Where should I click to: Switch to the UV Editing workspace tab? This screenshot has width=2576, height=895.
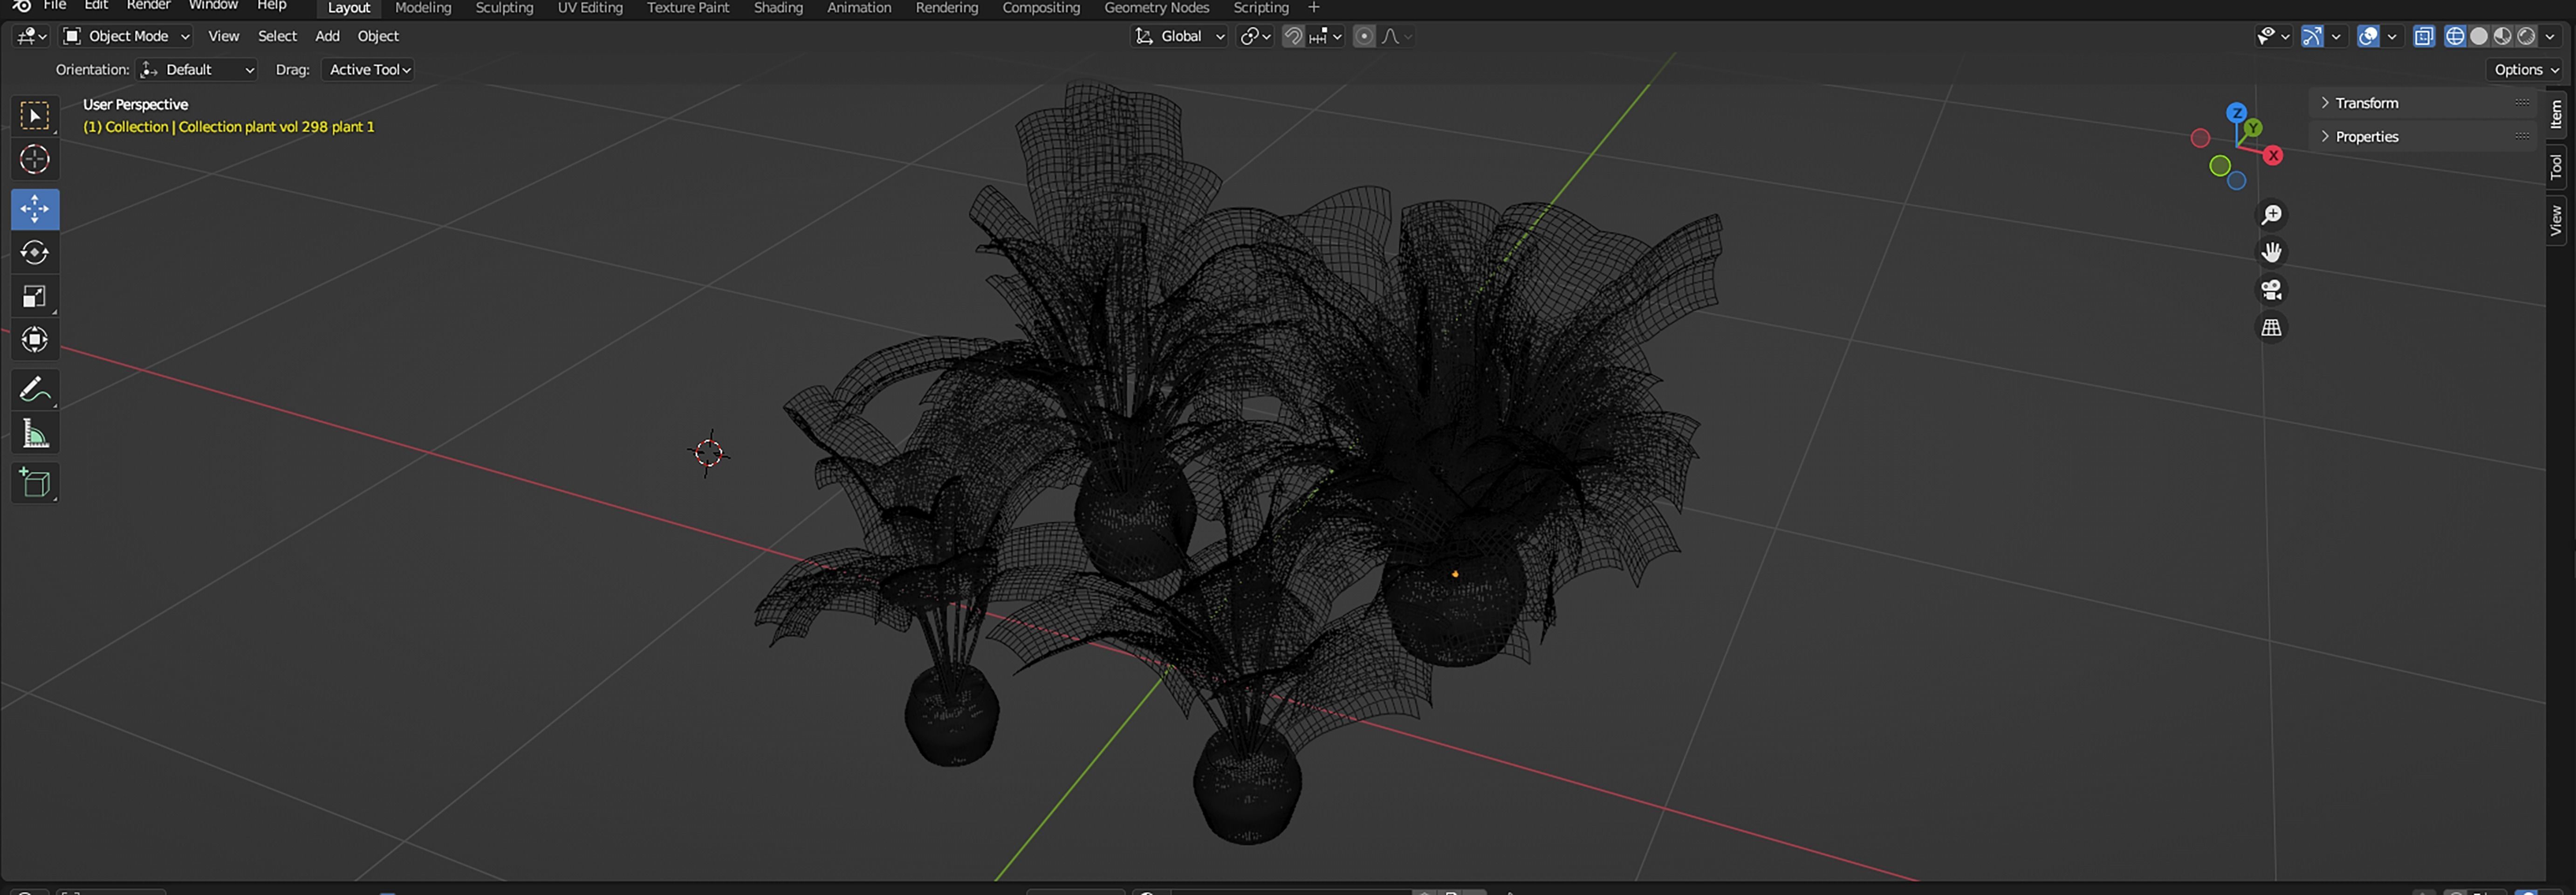tap(590, 8)
